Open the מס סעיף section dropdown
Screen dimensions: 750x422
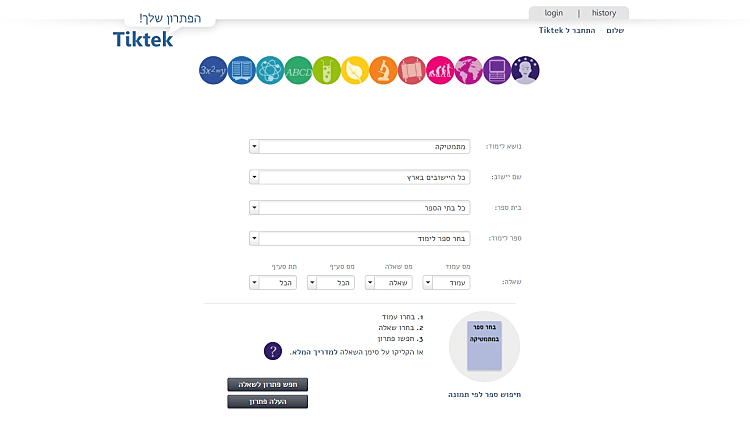[331, 283]
